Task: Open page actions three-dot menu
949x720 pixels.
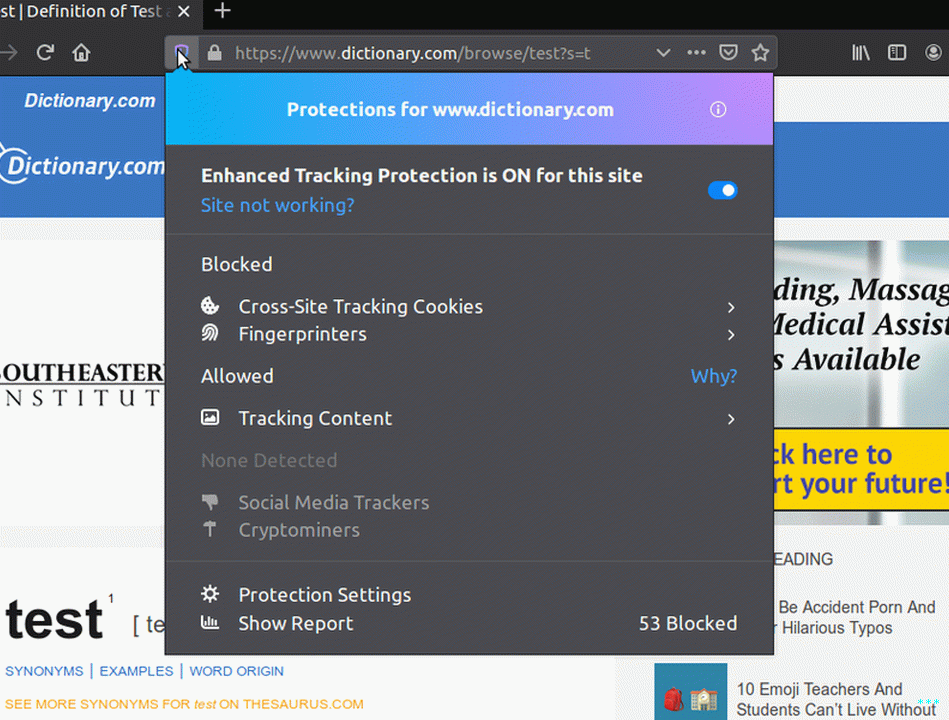Action: coord(696,53)
